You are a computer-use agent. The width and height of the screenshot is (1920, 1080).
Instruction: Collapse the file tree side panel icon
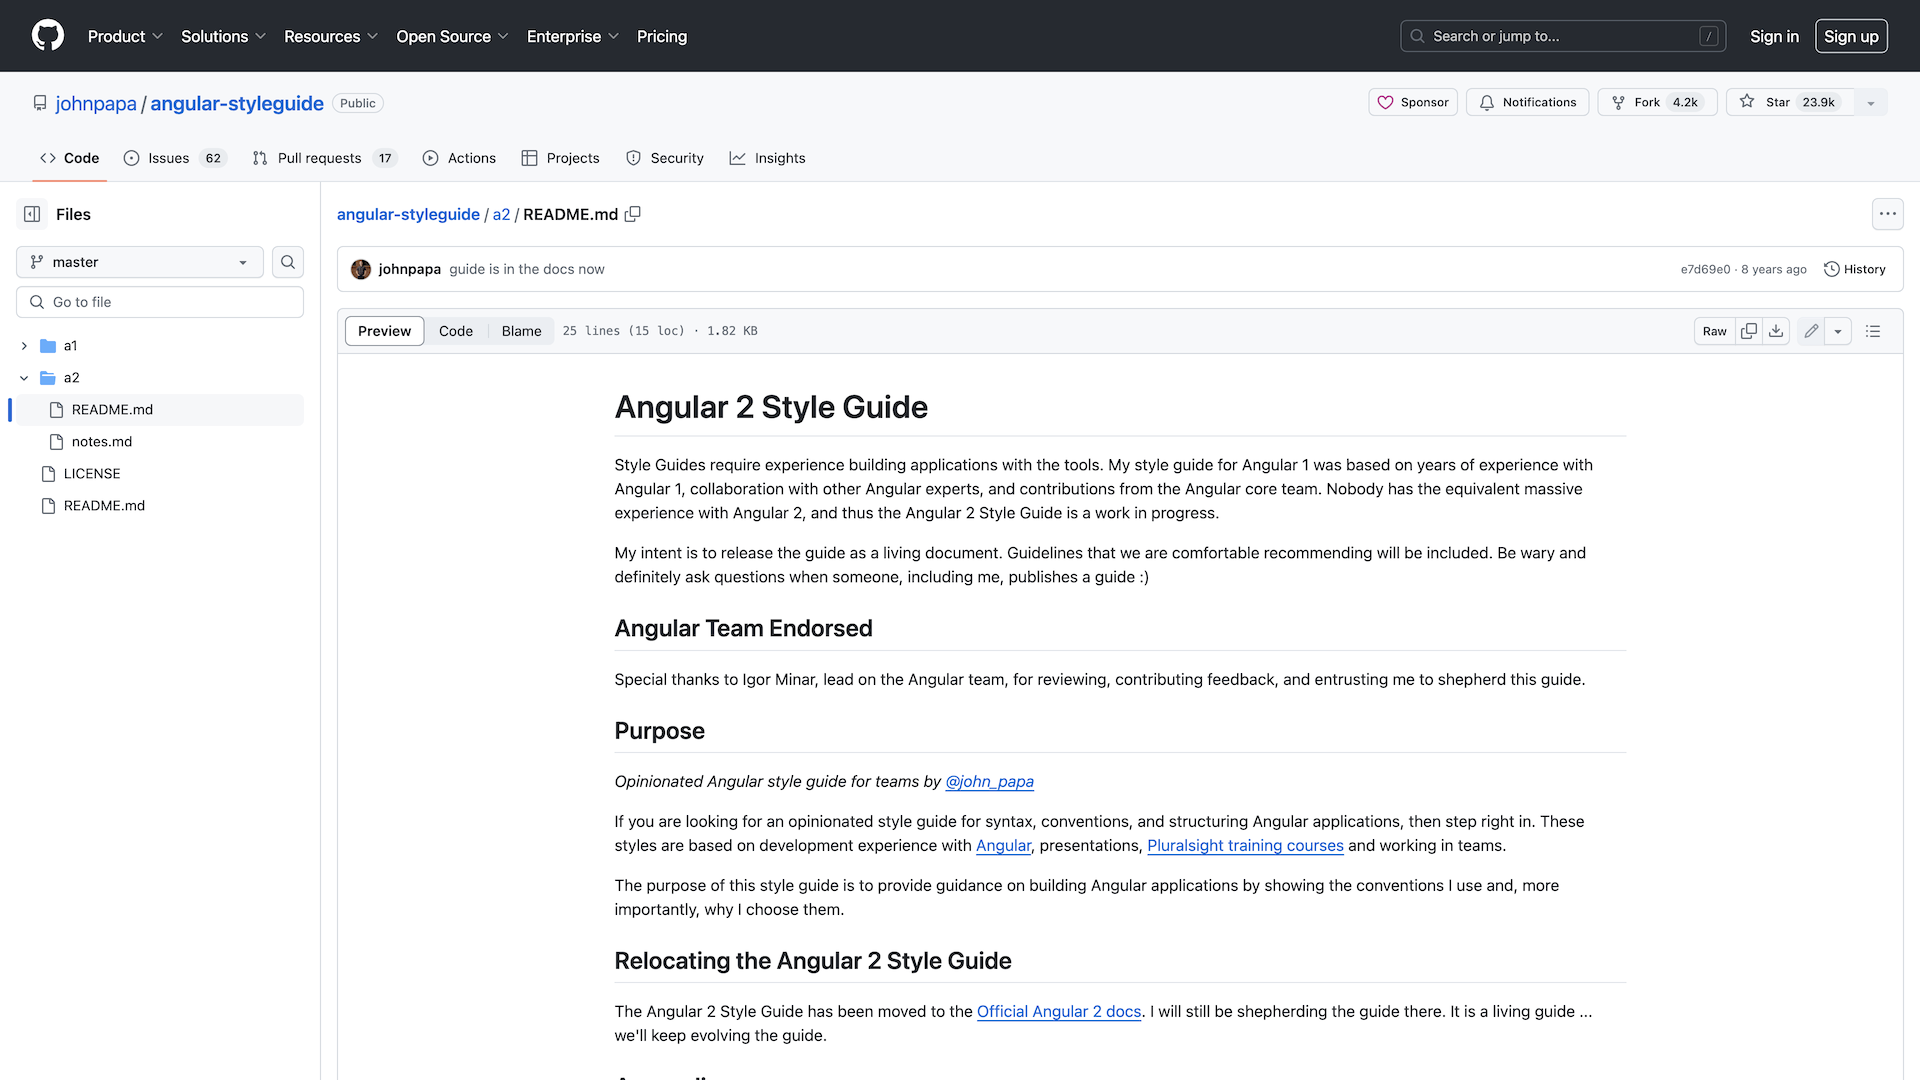pos(32,214)
